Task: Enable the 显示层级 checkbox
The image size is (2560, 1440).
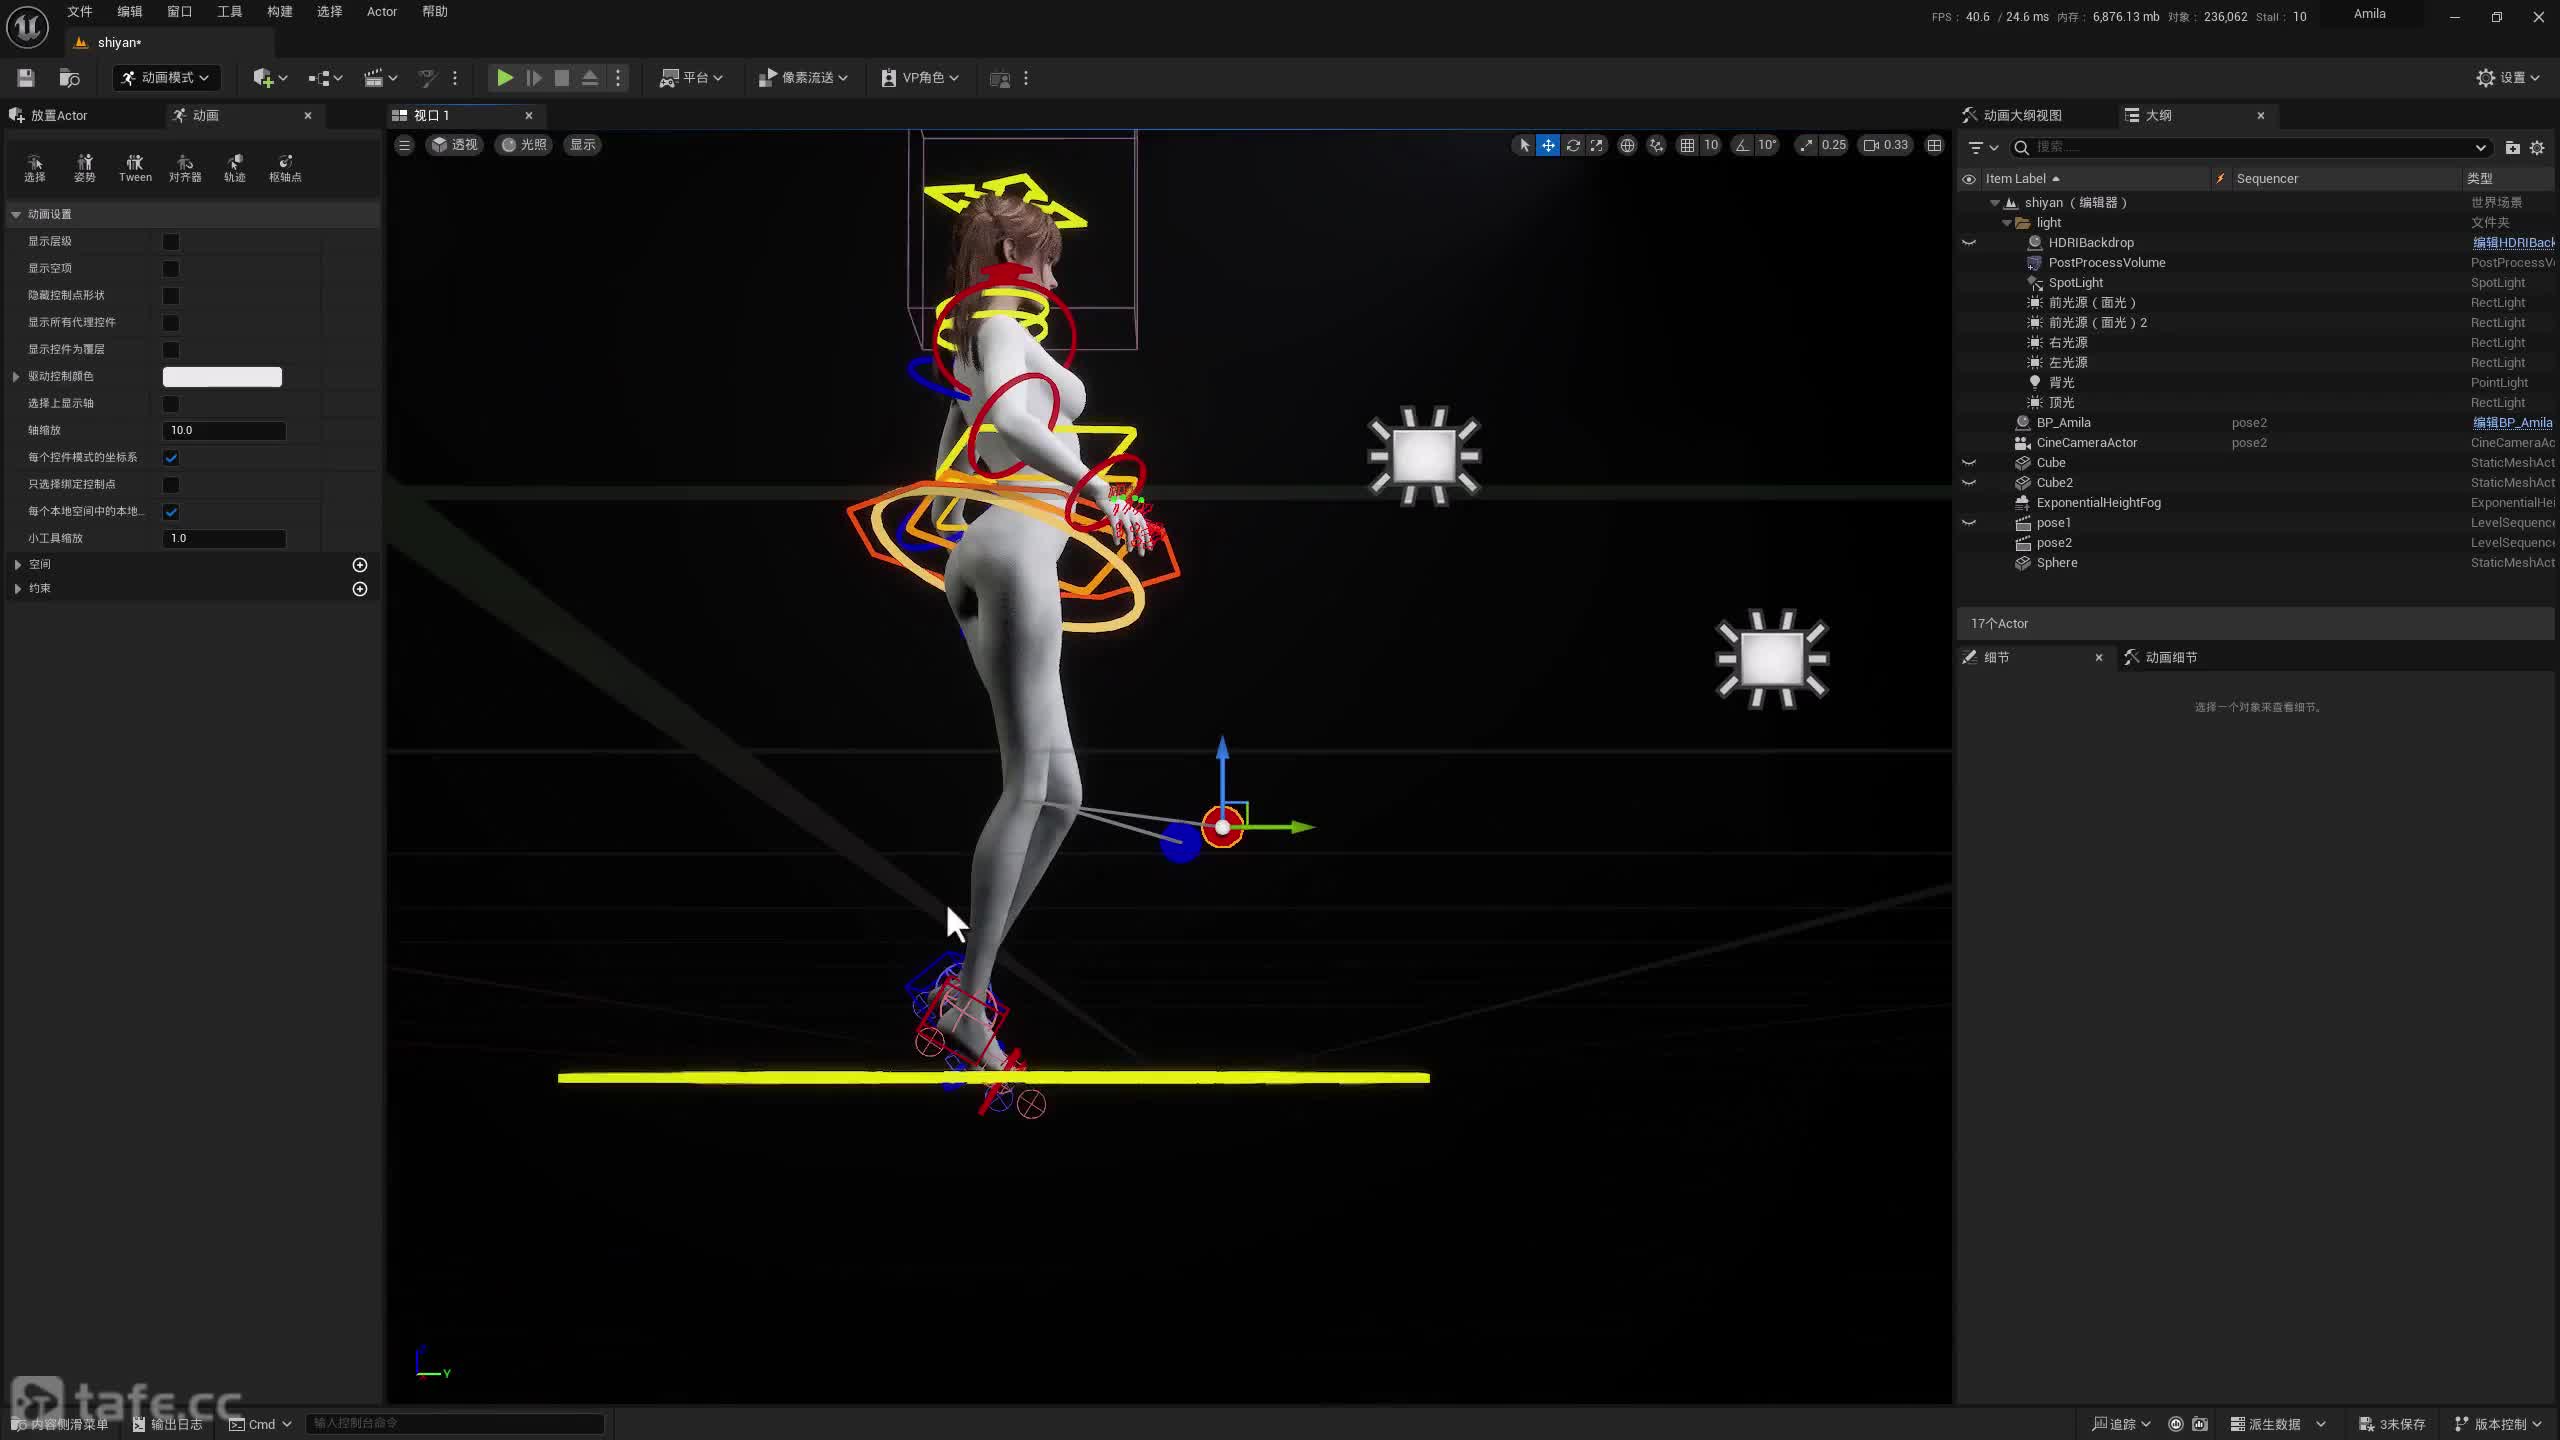Action: [171, 242]
